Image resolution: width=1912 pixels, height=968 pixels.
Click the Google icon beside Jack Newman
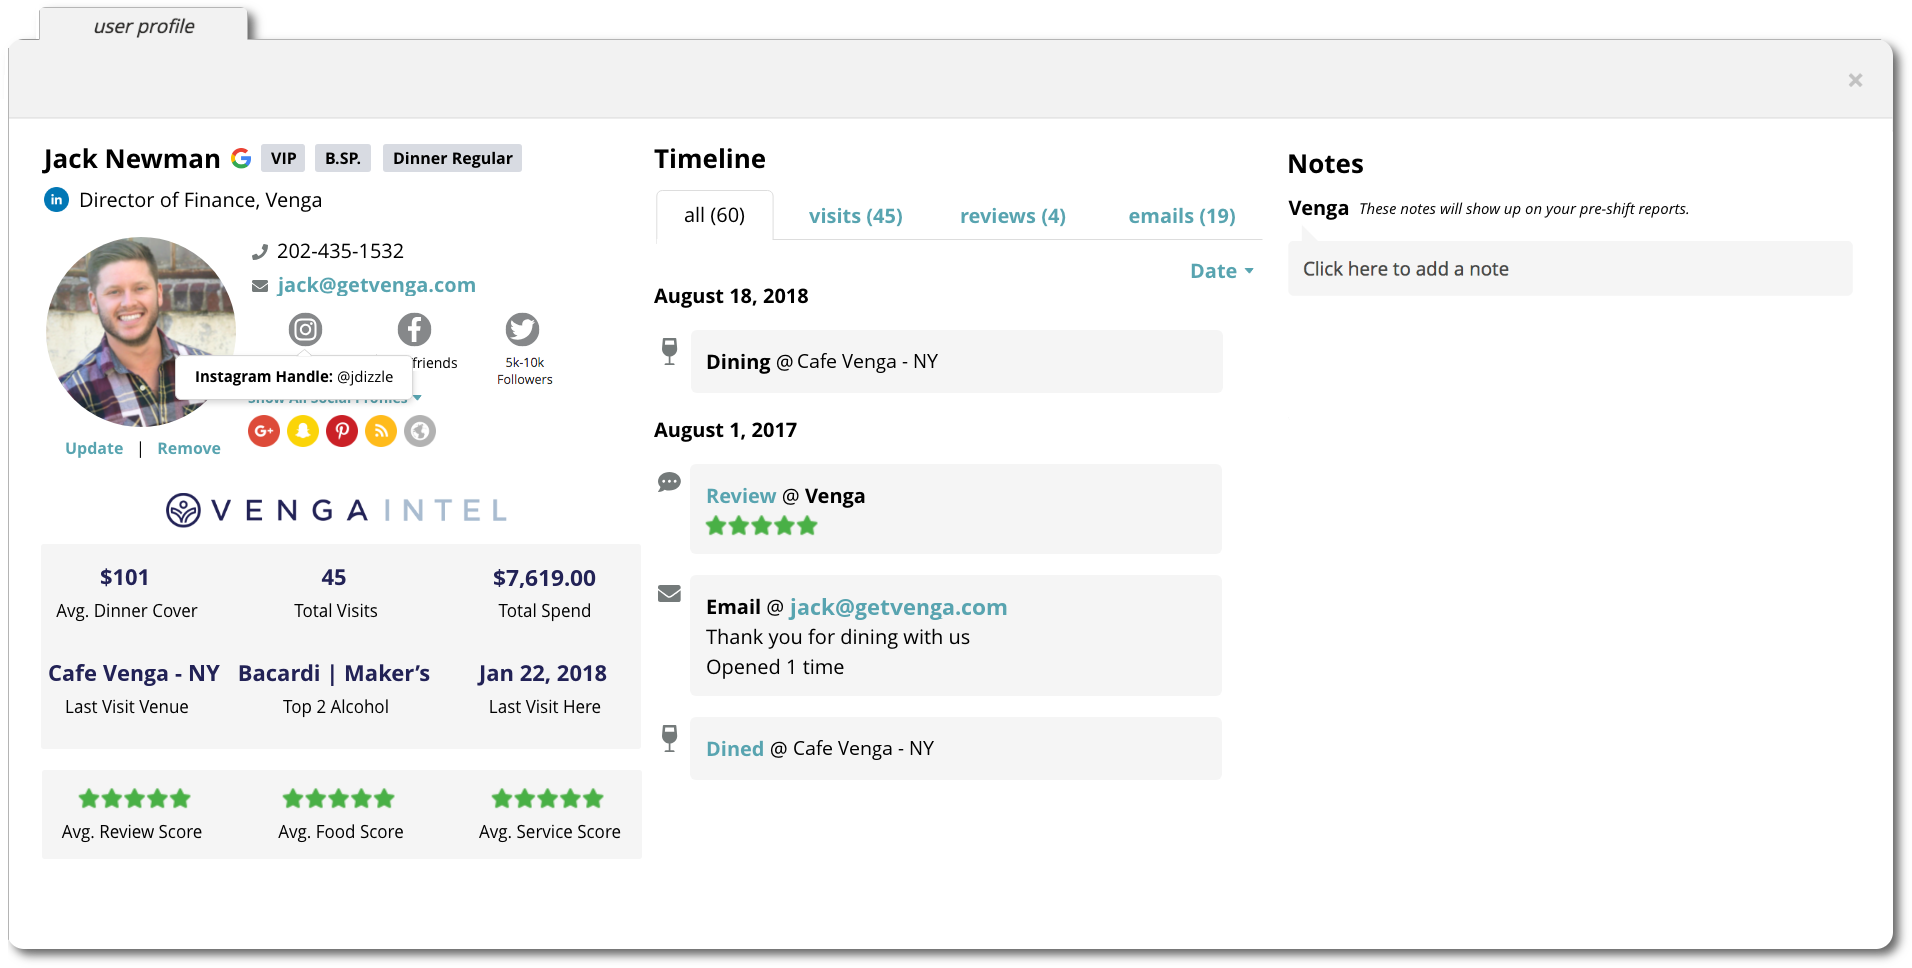241,158
